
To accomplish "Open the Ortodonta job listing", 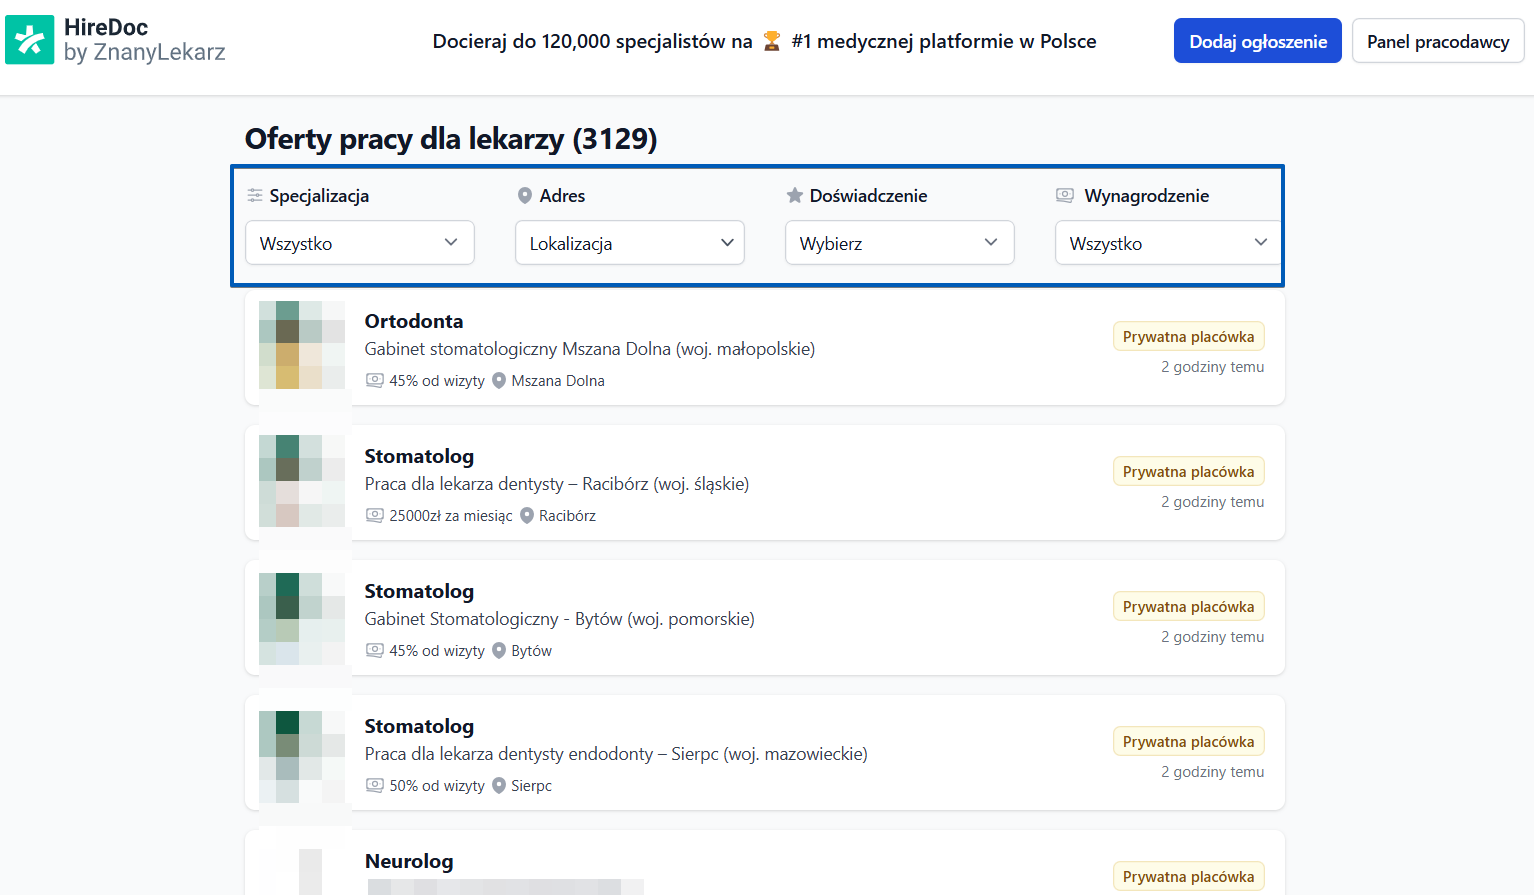I will click(413, 321).
